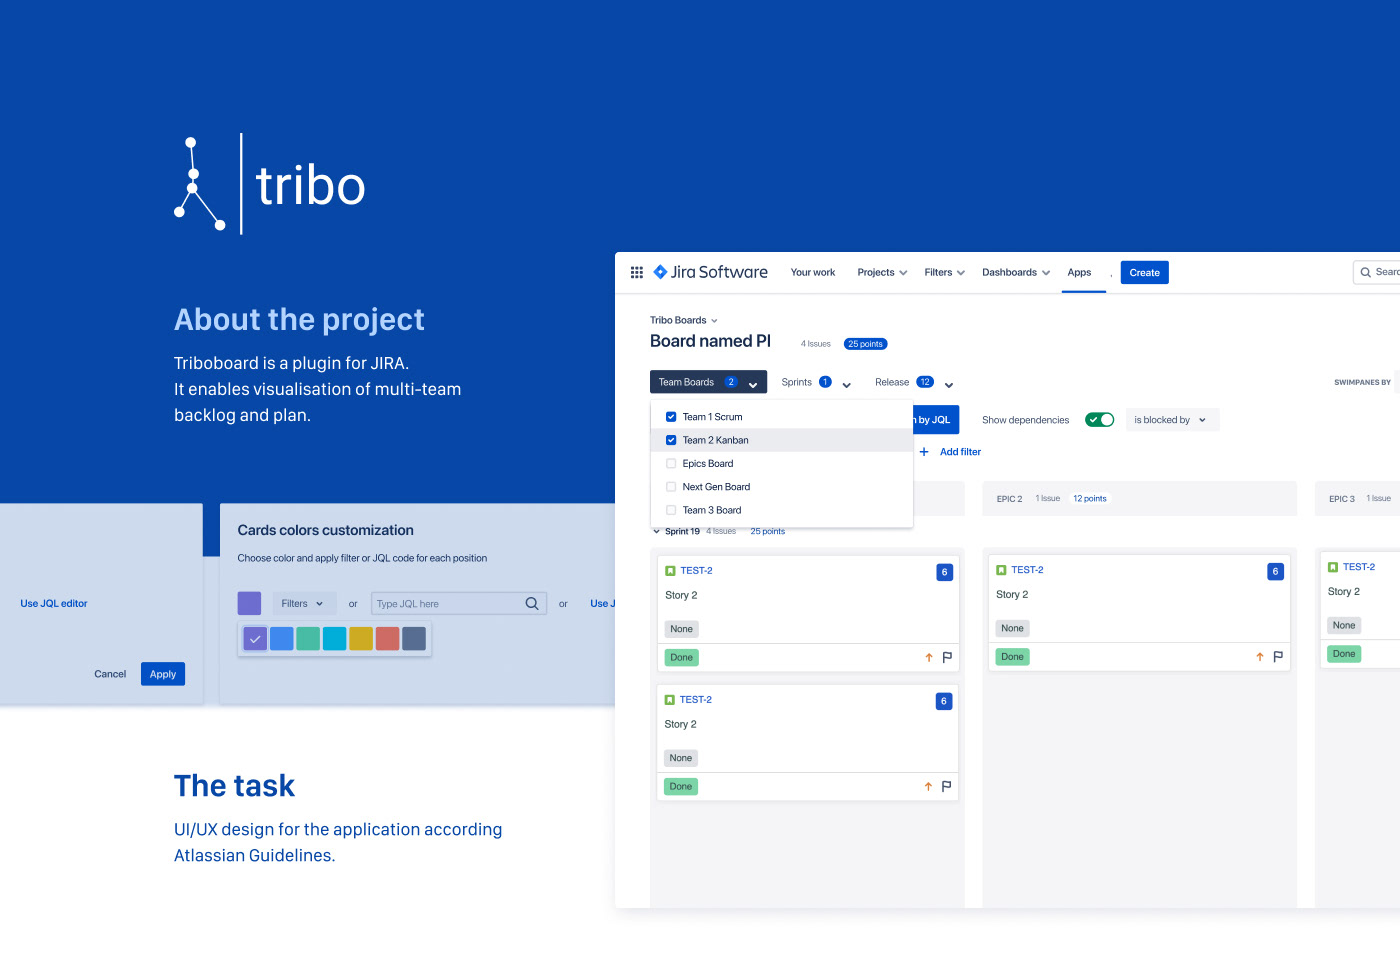The width and height of the screenshot is (1400, 953).
Task: Open the Sprints dropdown
Action: pos(816,383)
